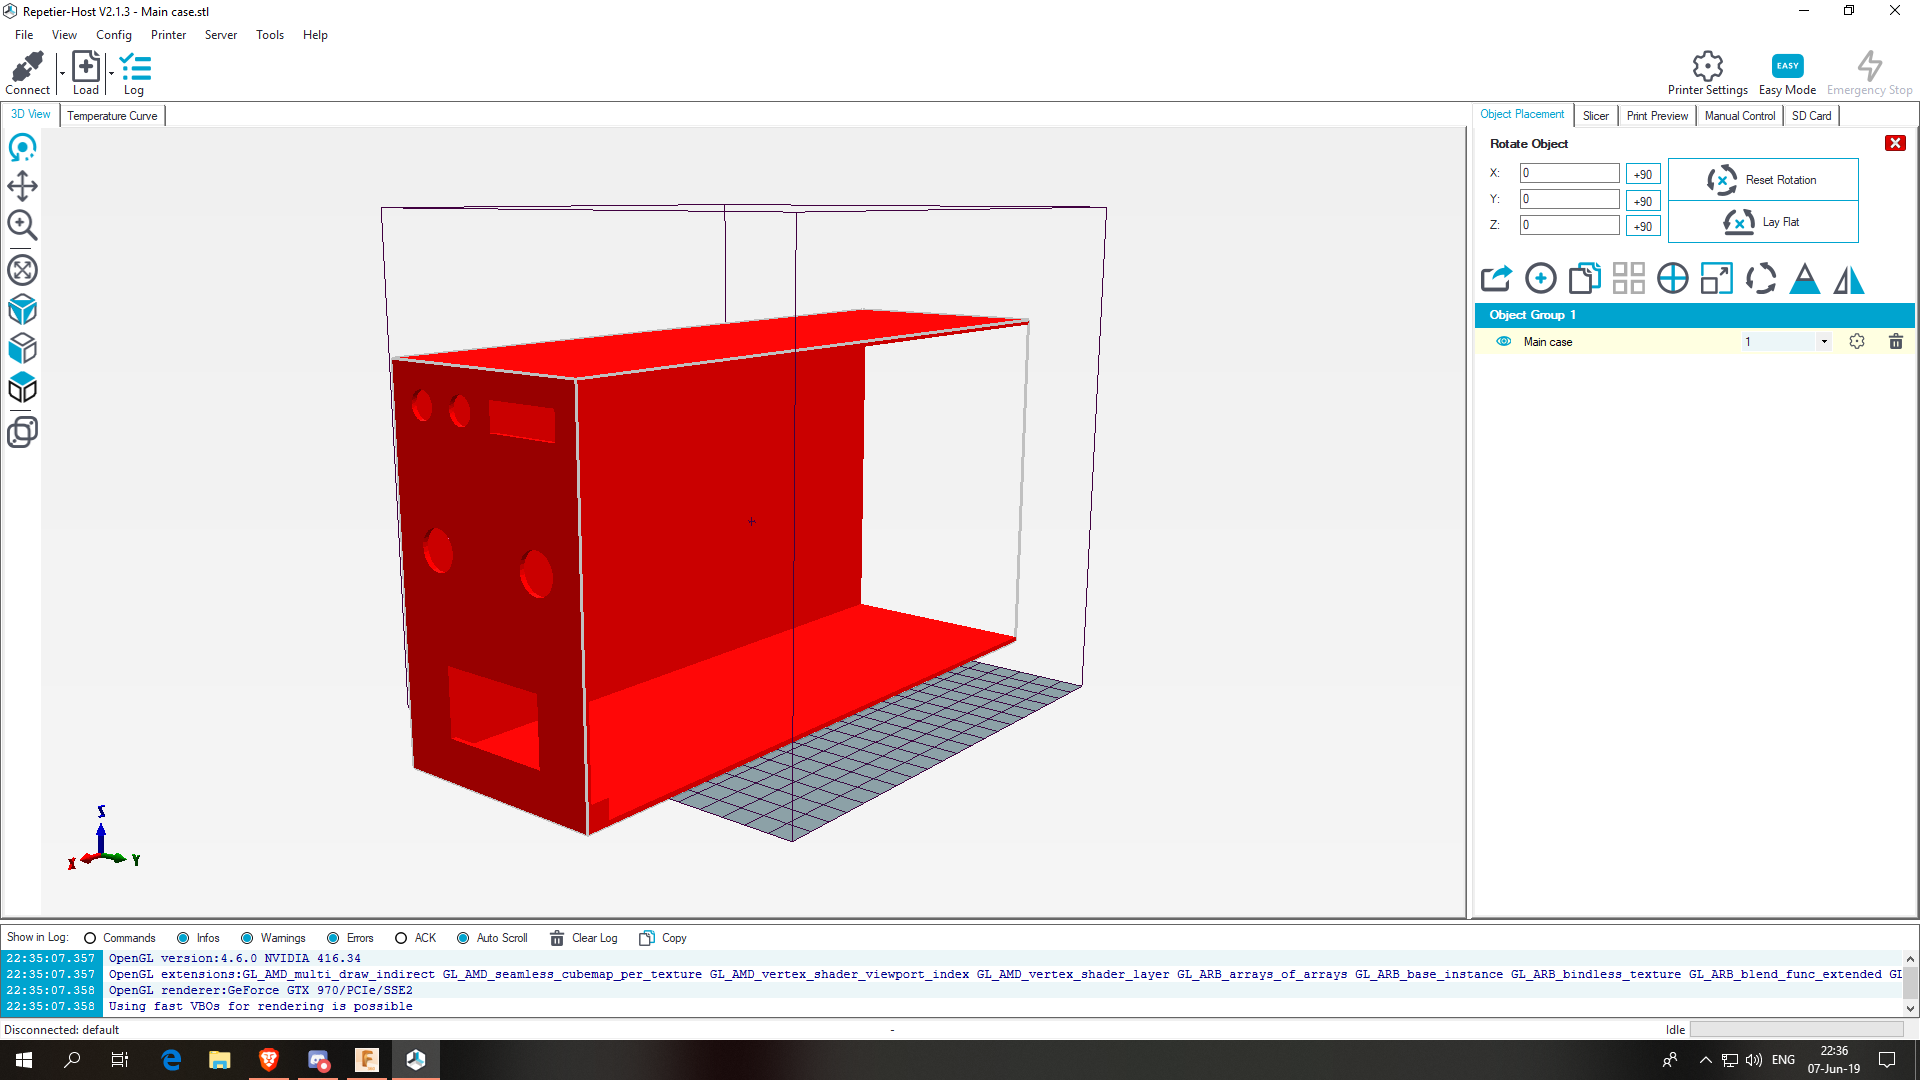
Task: Select the Scale object icon
Action: pyautogui.click(x=1717, y=277)
